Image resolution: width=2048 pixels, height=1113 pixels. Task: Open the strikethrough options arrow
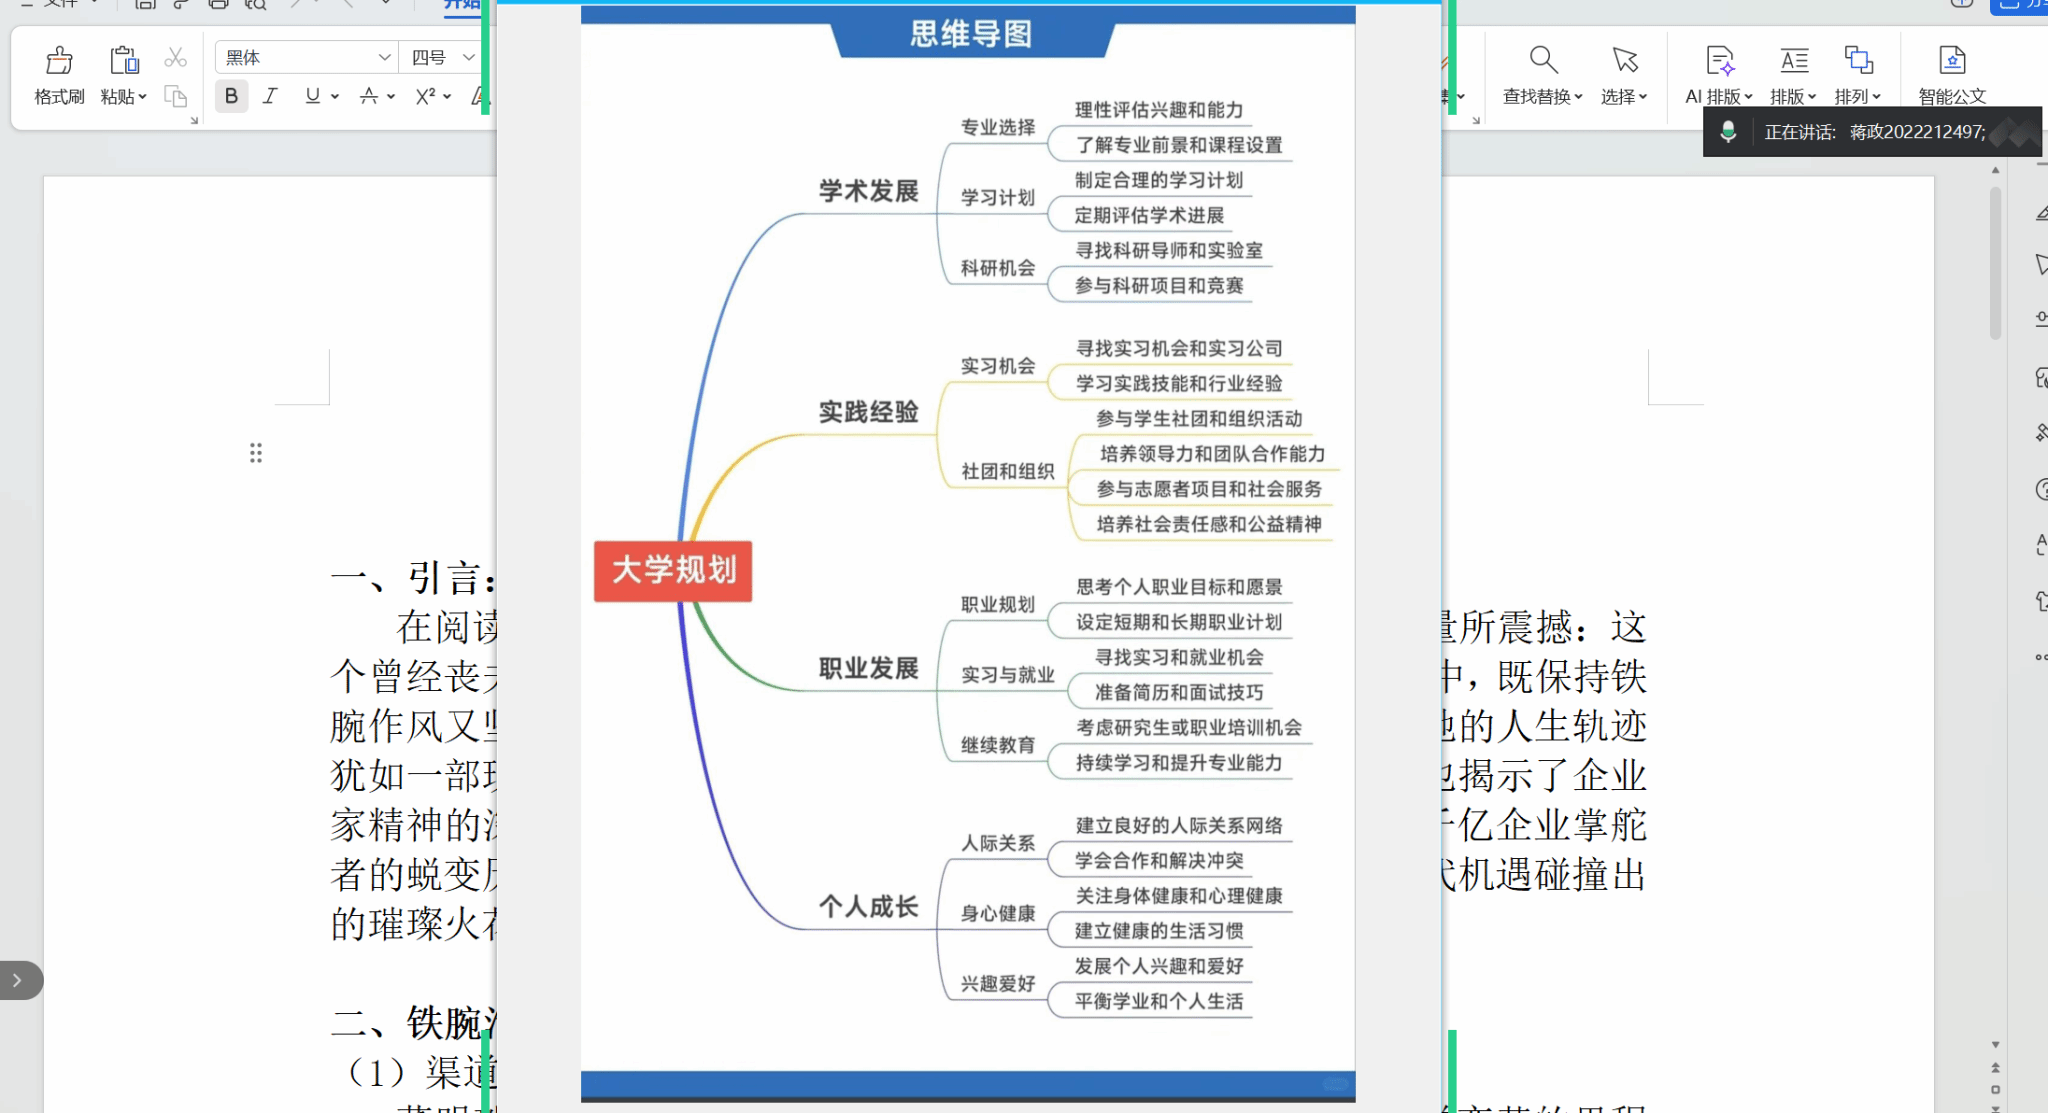point(391,97)
